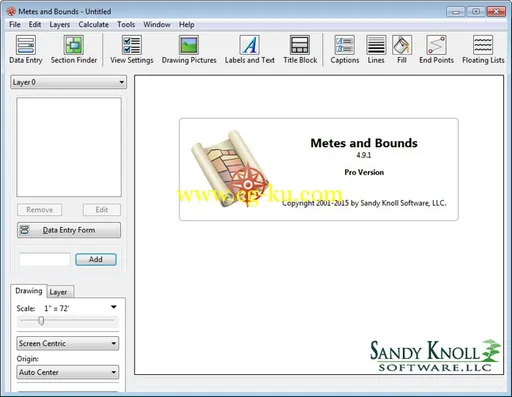The height and width of the screenshot is (397, 512).
Task: Expand the Screen Centric dropdown
Action: [x=68, y=343]
